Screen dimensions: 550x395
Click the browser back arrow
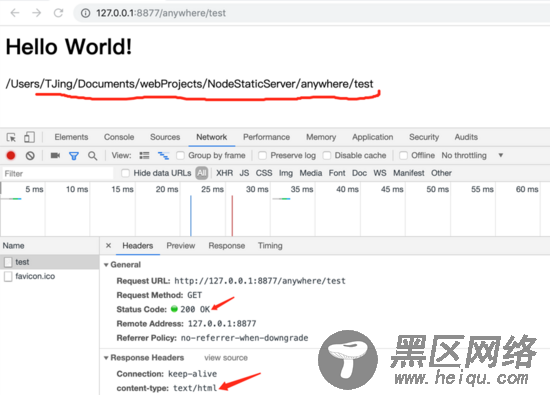tap(15, 13)
